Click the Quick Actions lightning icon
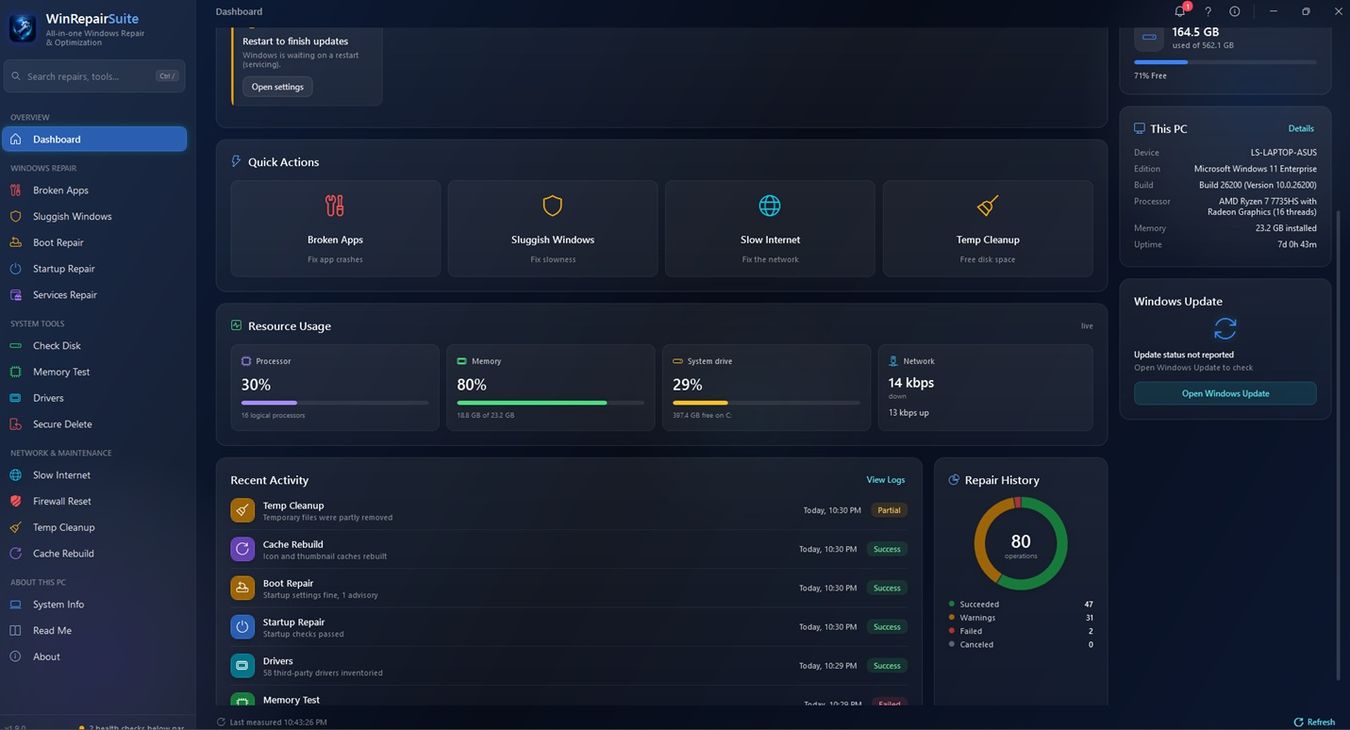 pos(237,161)
